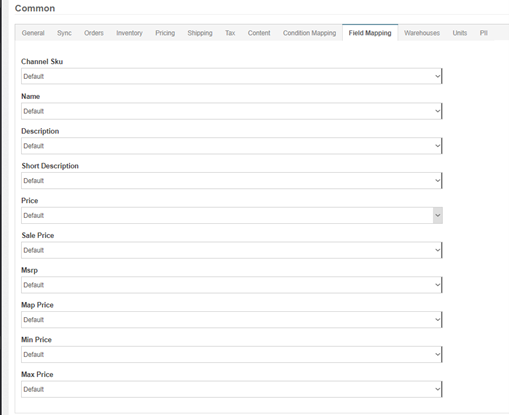Open the Shipping tab
Image resolution: width=509 pixels, height=415 pixels.
(x=200, y=33)
